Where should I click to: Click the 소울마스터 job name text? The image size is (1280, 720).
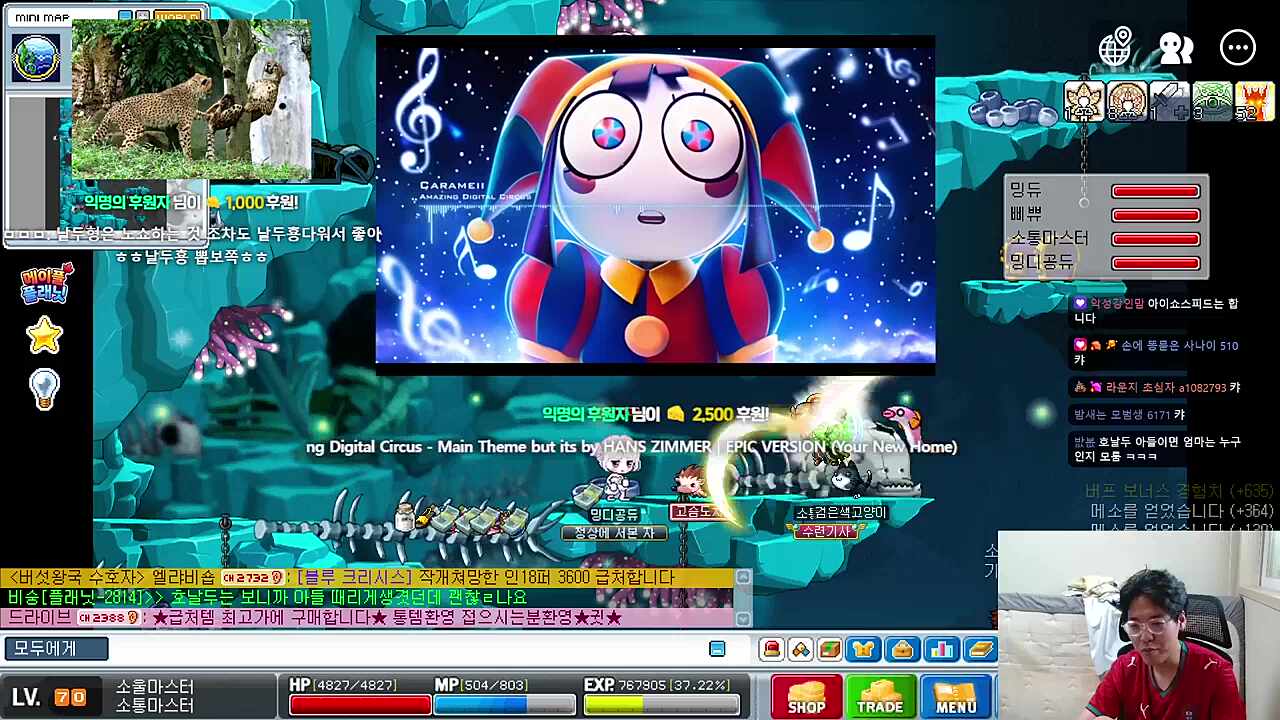coord(155,687)
